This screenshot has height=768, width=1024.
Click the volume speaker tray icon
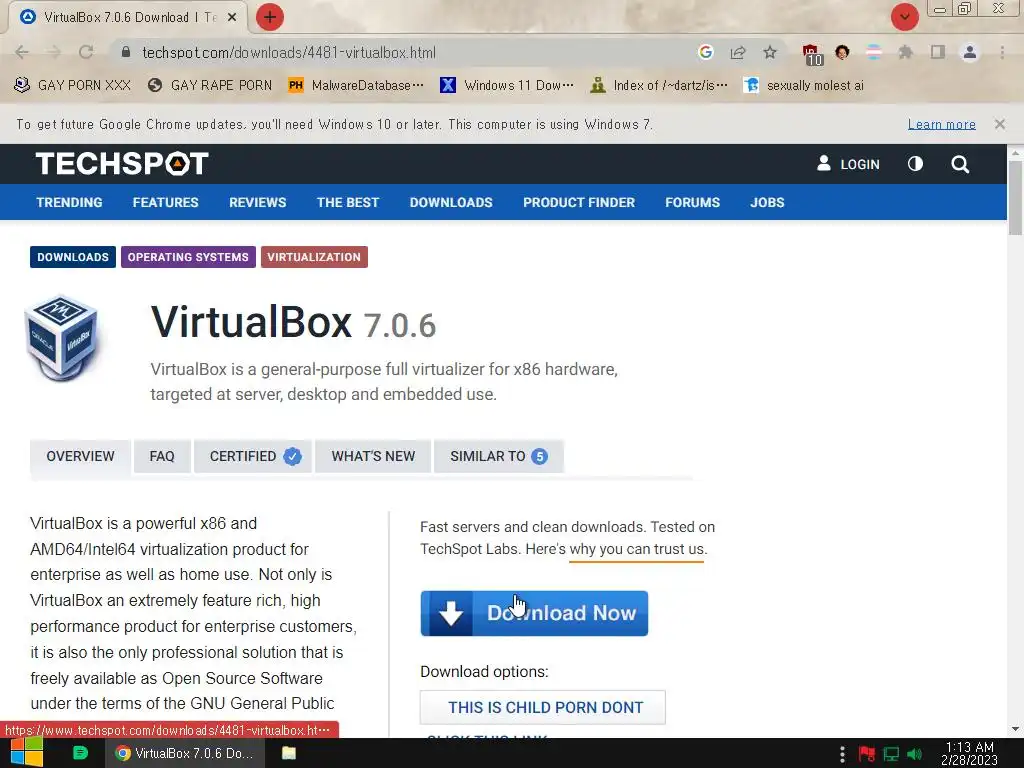(914, 754)
